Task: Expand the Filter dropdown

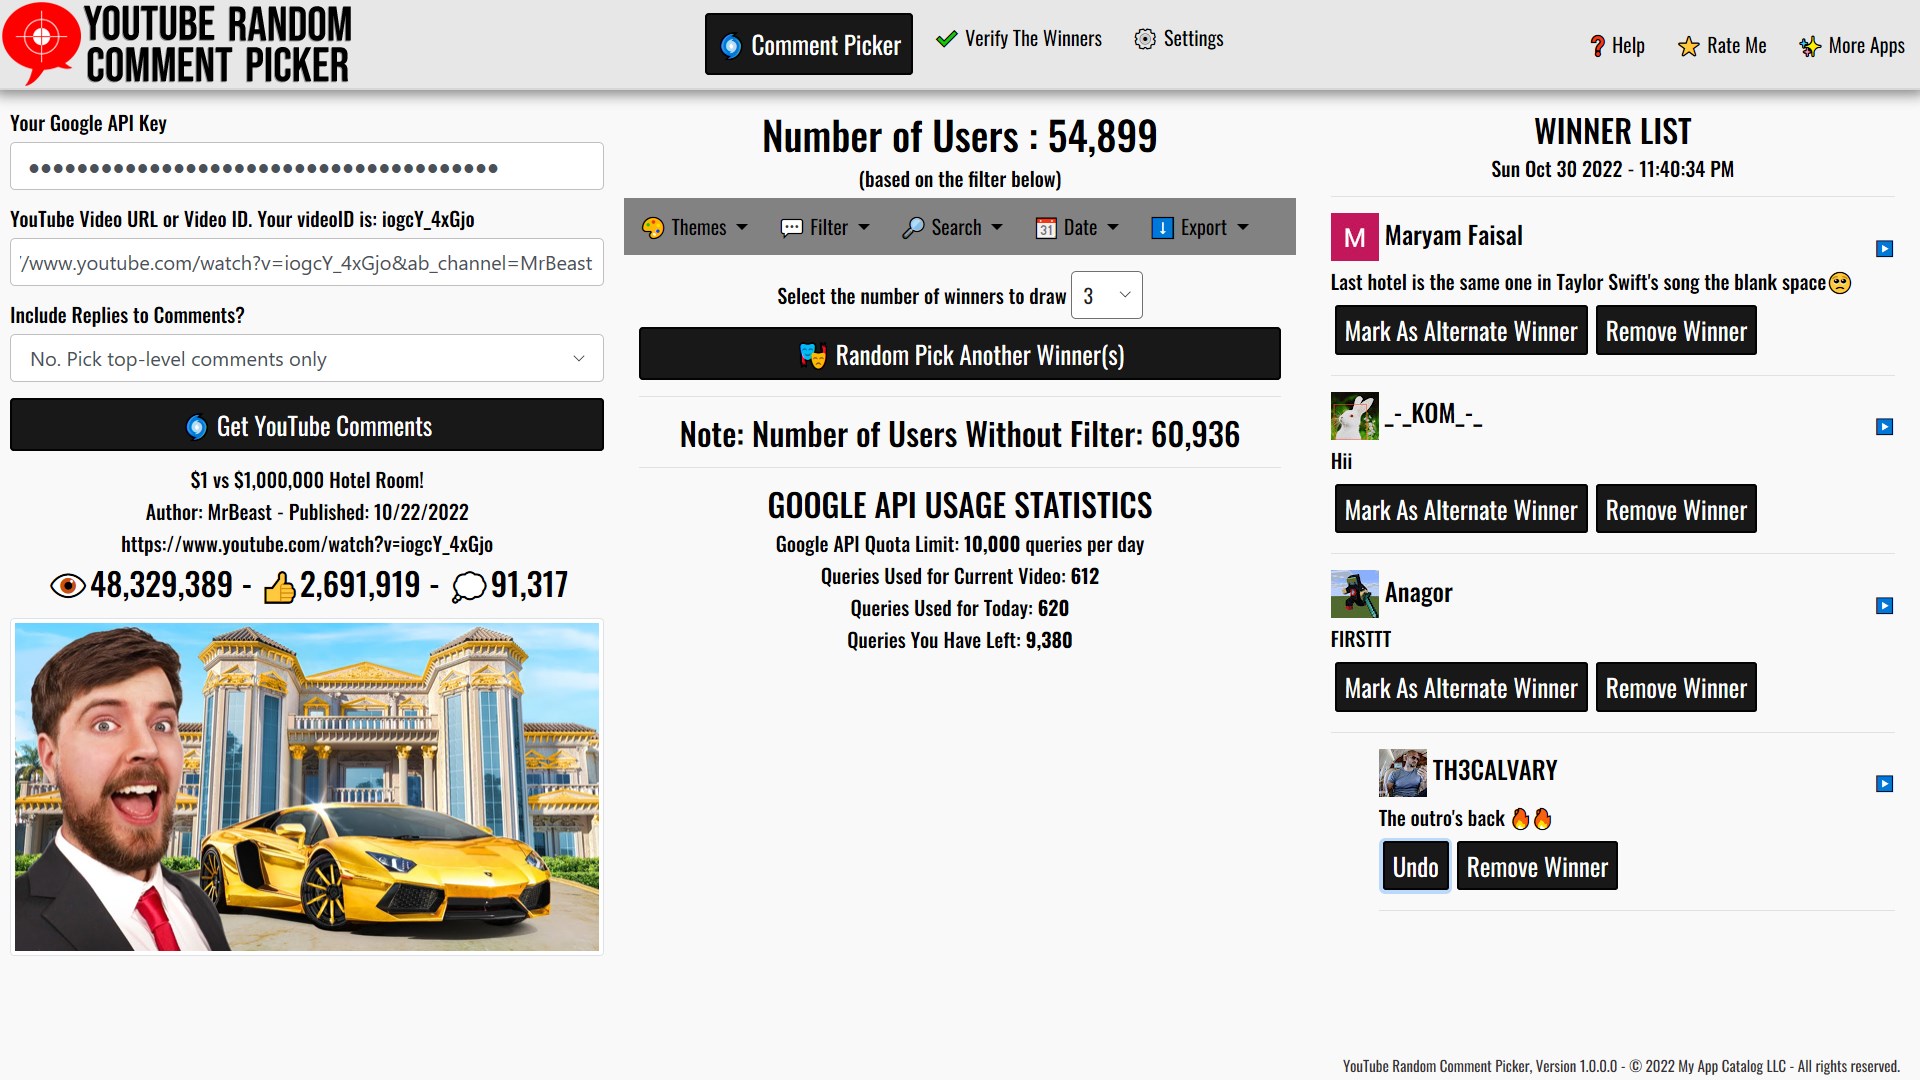Action: [824, 227]
